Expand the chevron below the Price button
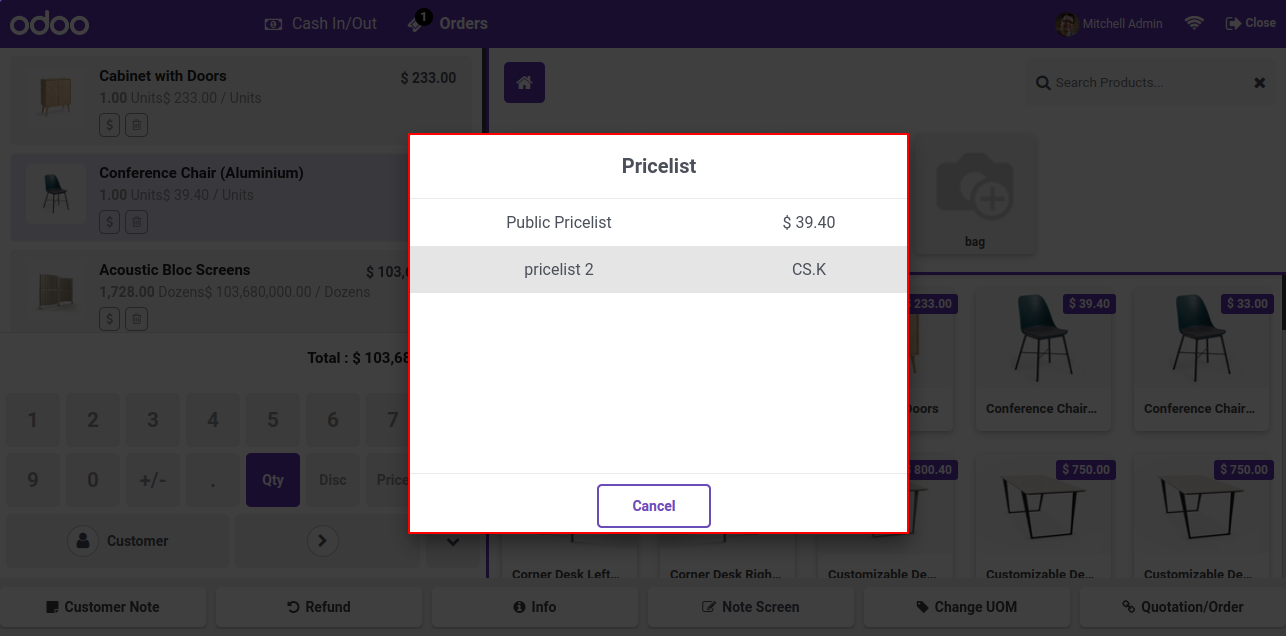 tap(452, 541)
